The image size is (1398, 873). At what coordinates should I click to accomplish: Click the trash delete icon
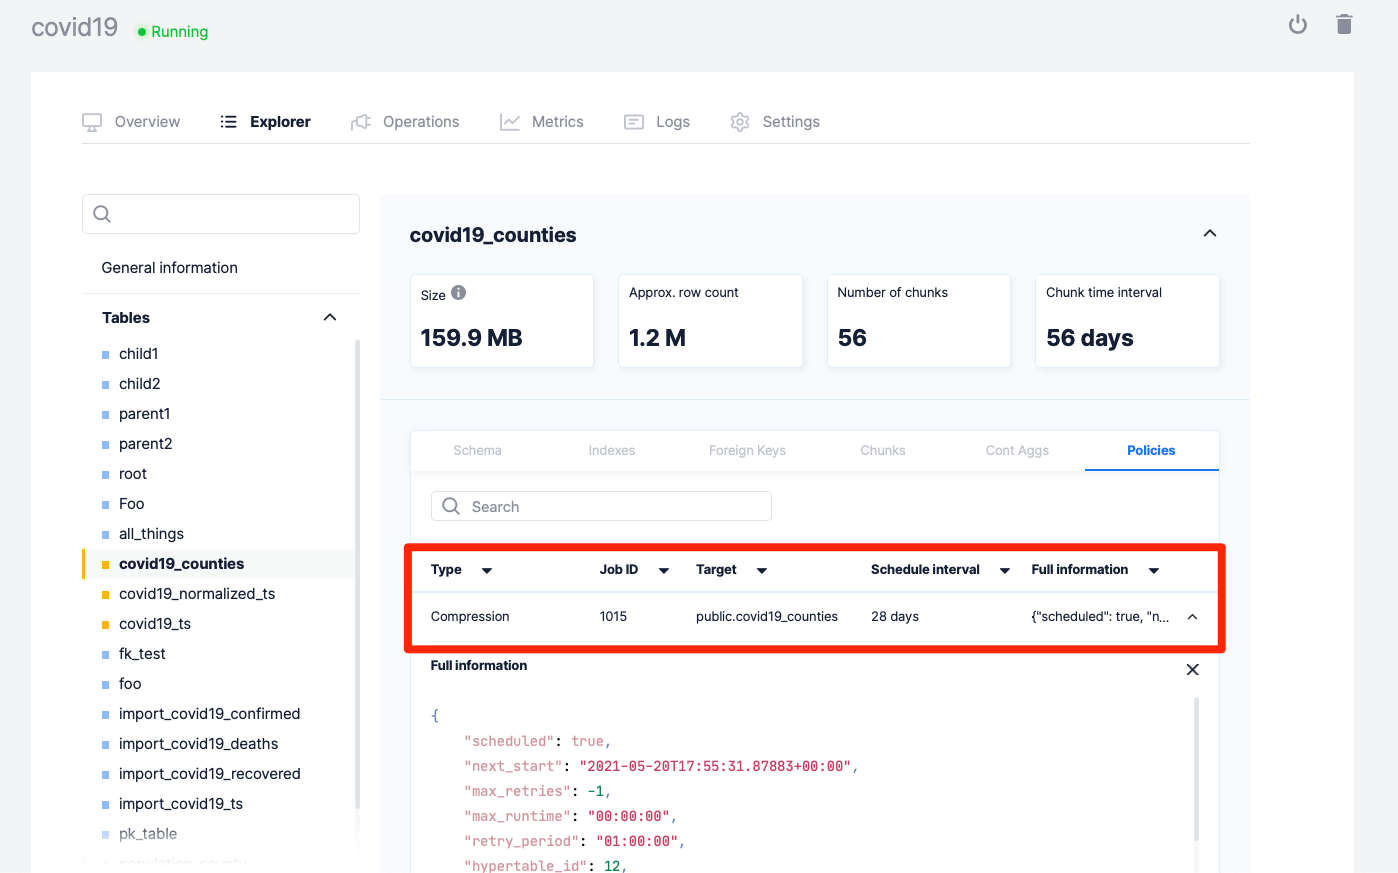tap(1344, 25)
